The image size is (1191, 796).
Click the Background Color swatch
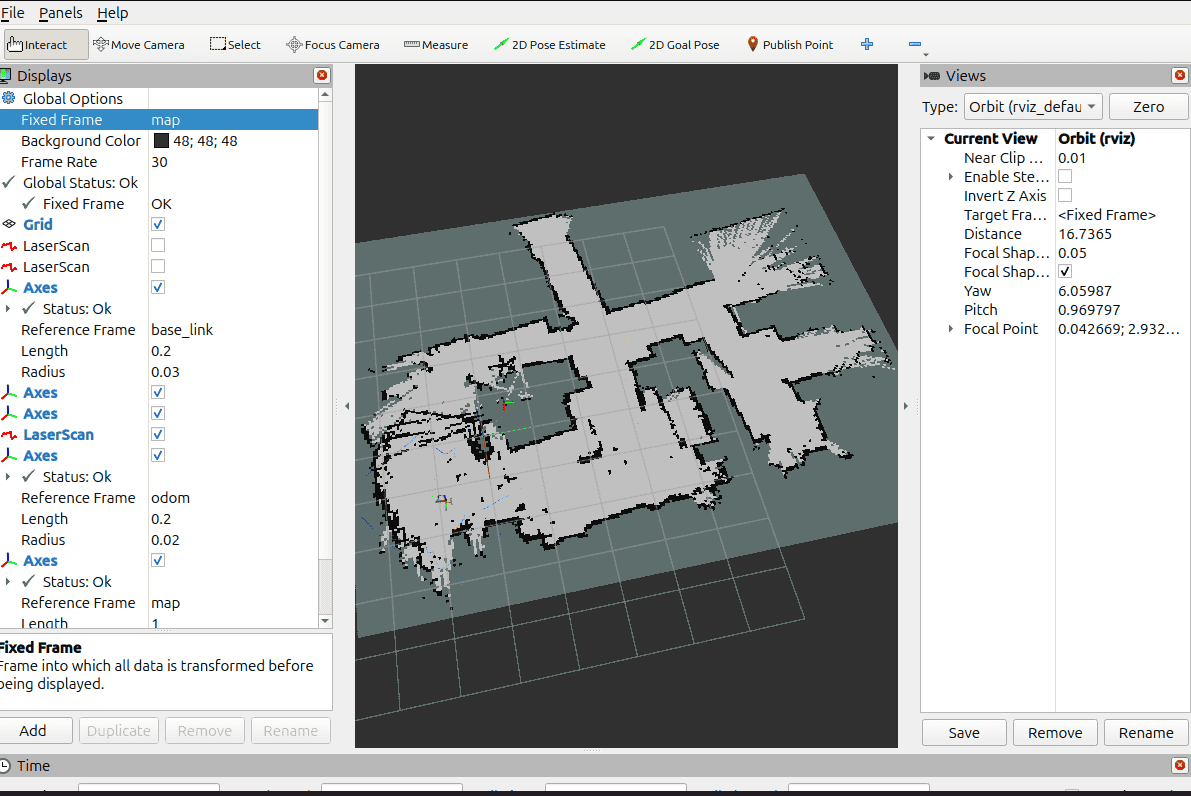161,141
